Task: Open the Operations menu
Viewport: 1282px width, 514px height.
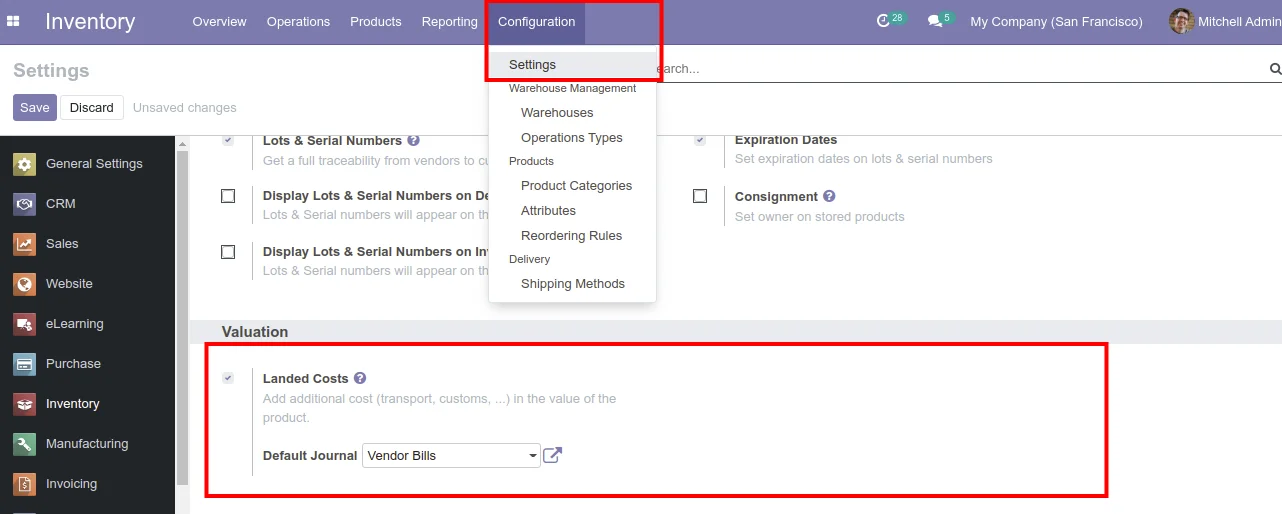Action: [298, 21]
